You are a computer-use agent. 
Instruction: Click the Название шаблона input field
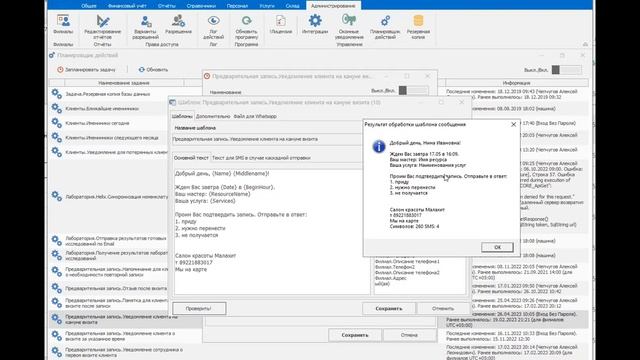coord(267,139)
